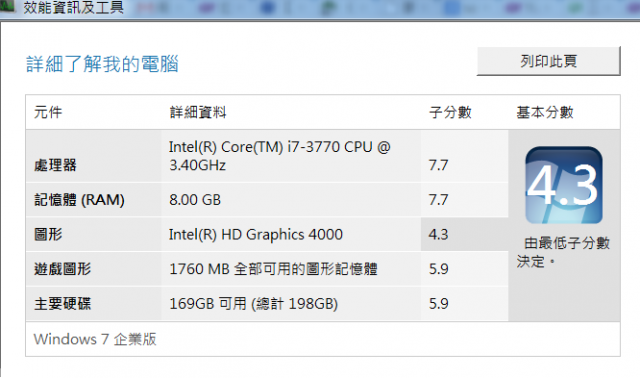Click the highlighted 4.3 graphics subscore
This screenshot has height=378, width=640.
coord(438,234)
